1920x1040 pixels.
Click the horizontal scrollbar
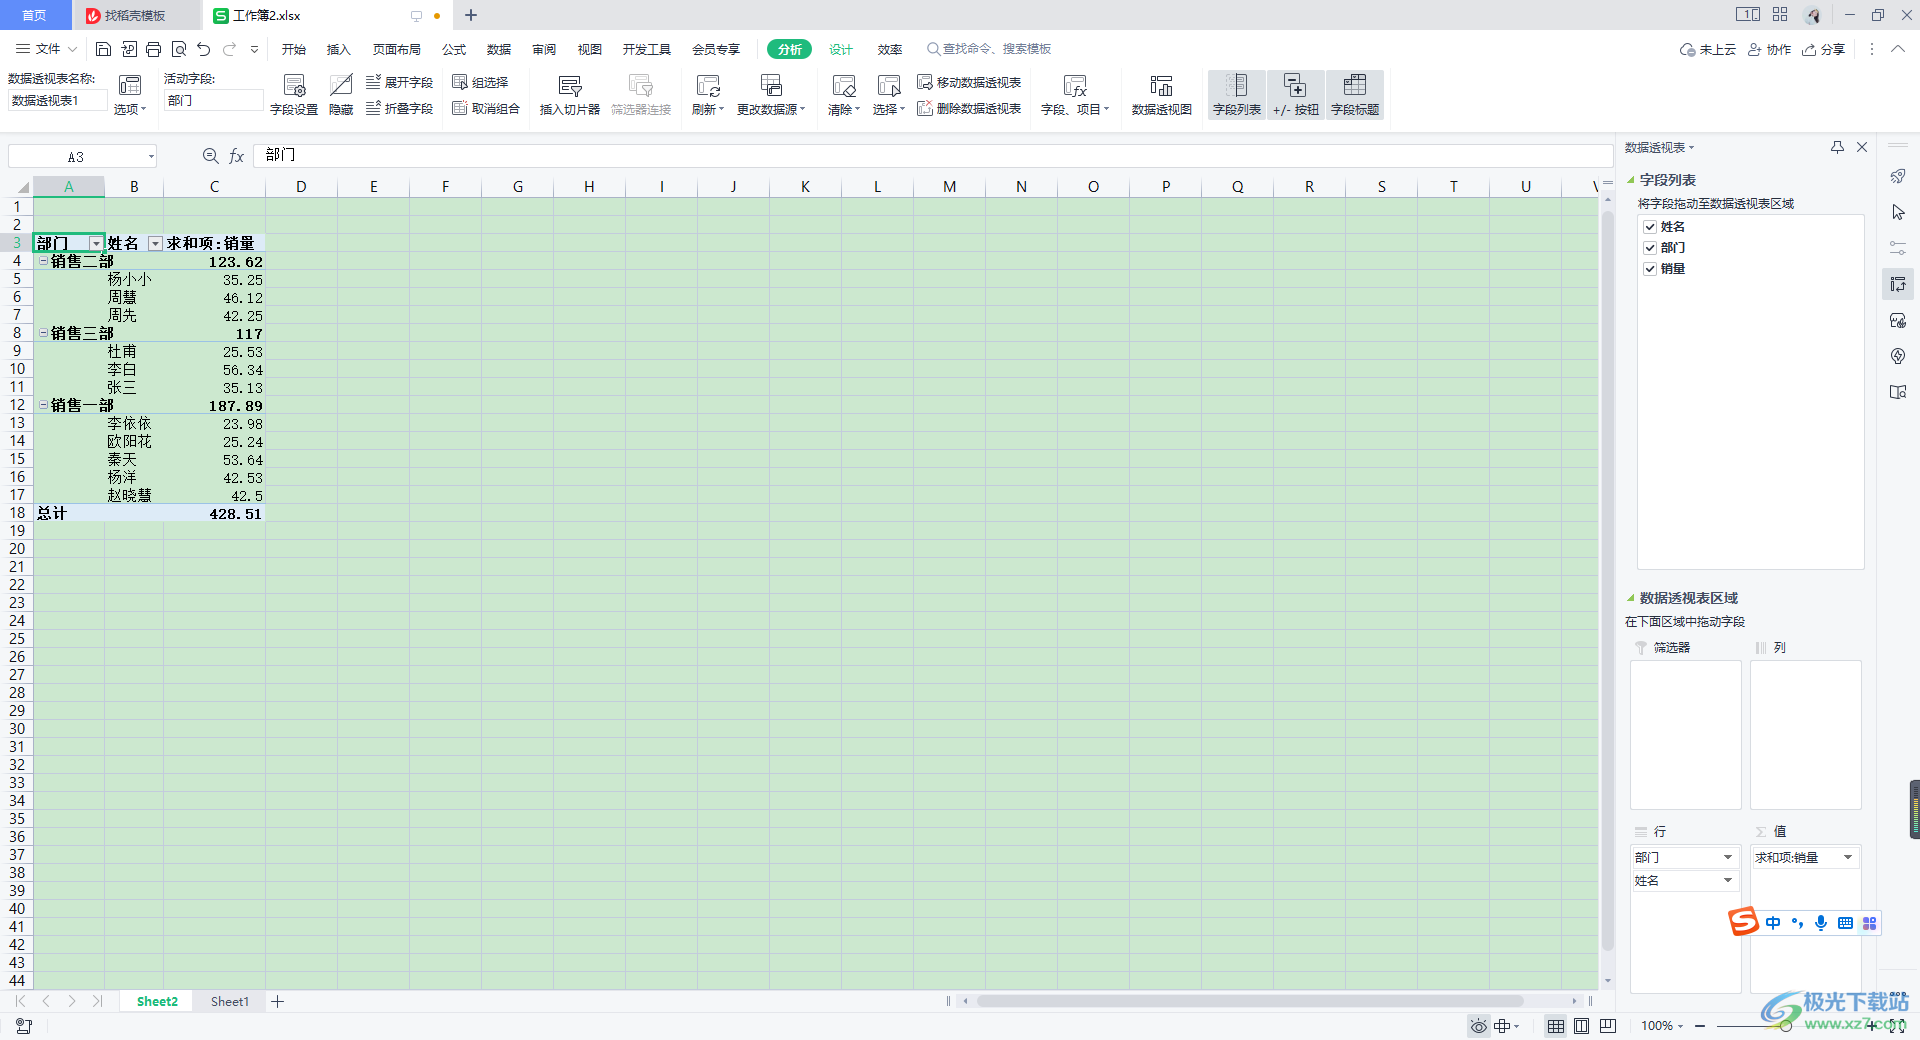pos(1250,1001)
